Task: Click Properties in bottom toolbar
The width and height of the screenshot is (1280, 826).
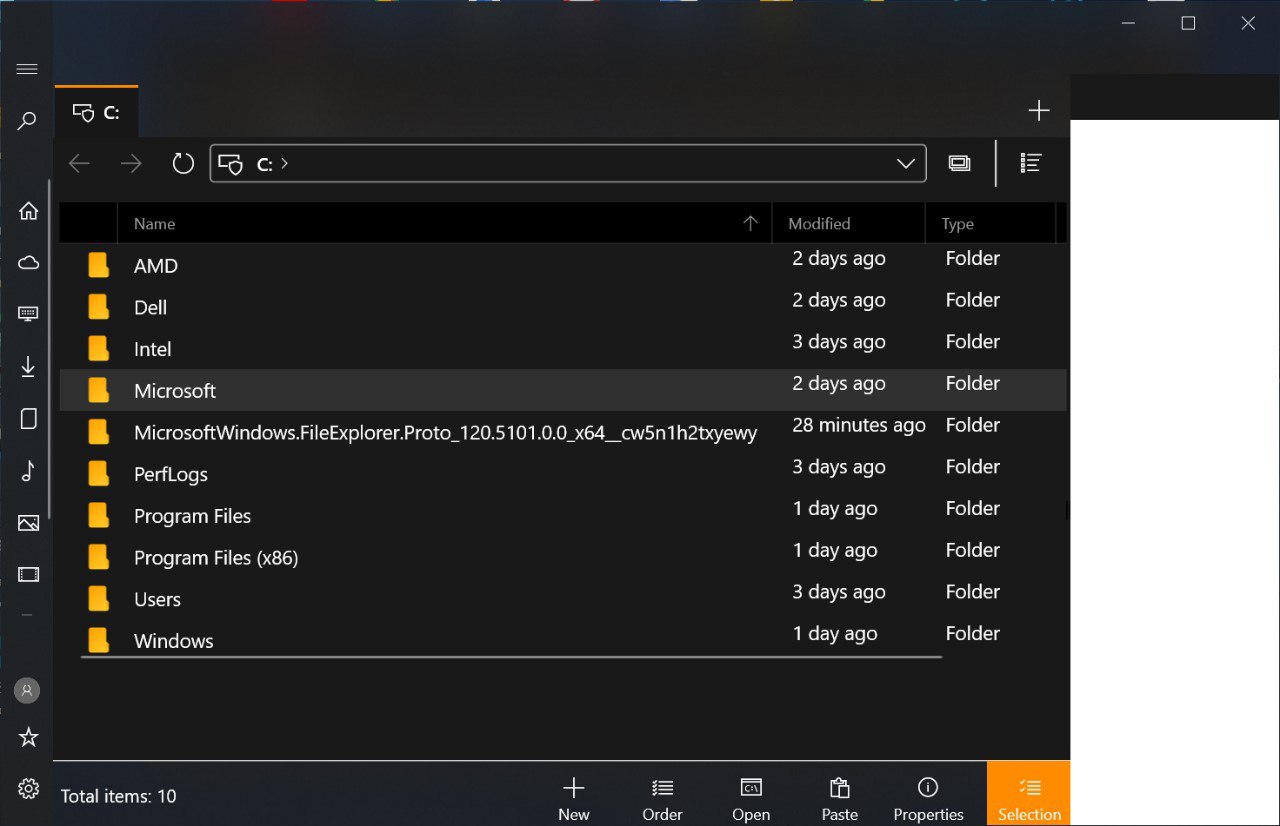Action: [x=928, y=798]
